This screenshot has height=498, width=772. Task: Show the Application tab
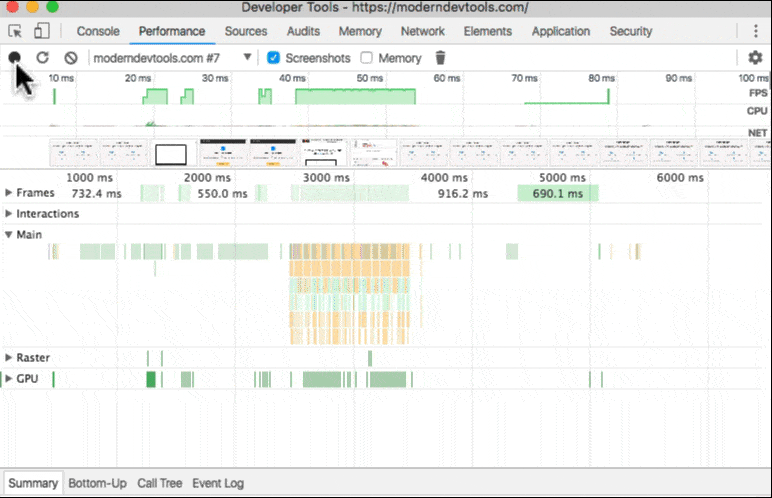coord(560,32)
